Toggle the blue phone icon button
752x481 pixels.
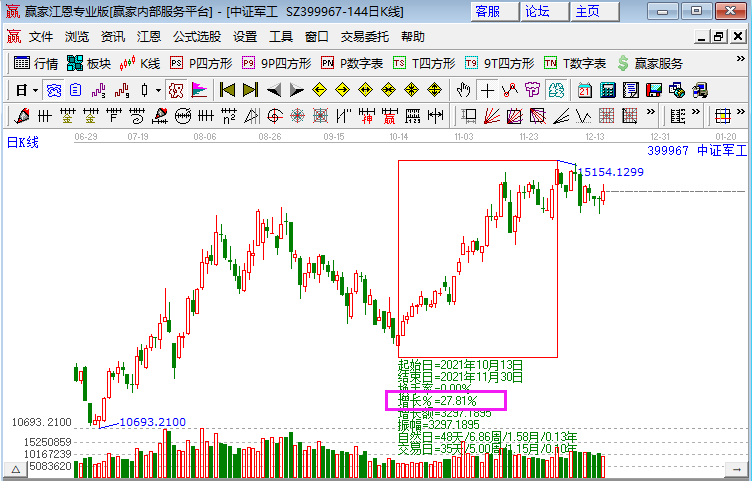coord(54,90)
